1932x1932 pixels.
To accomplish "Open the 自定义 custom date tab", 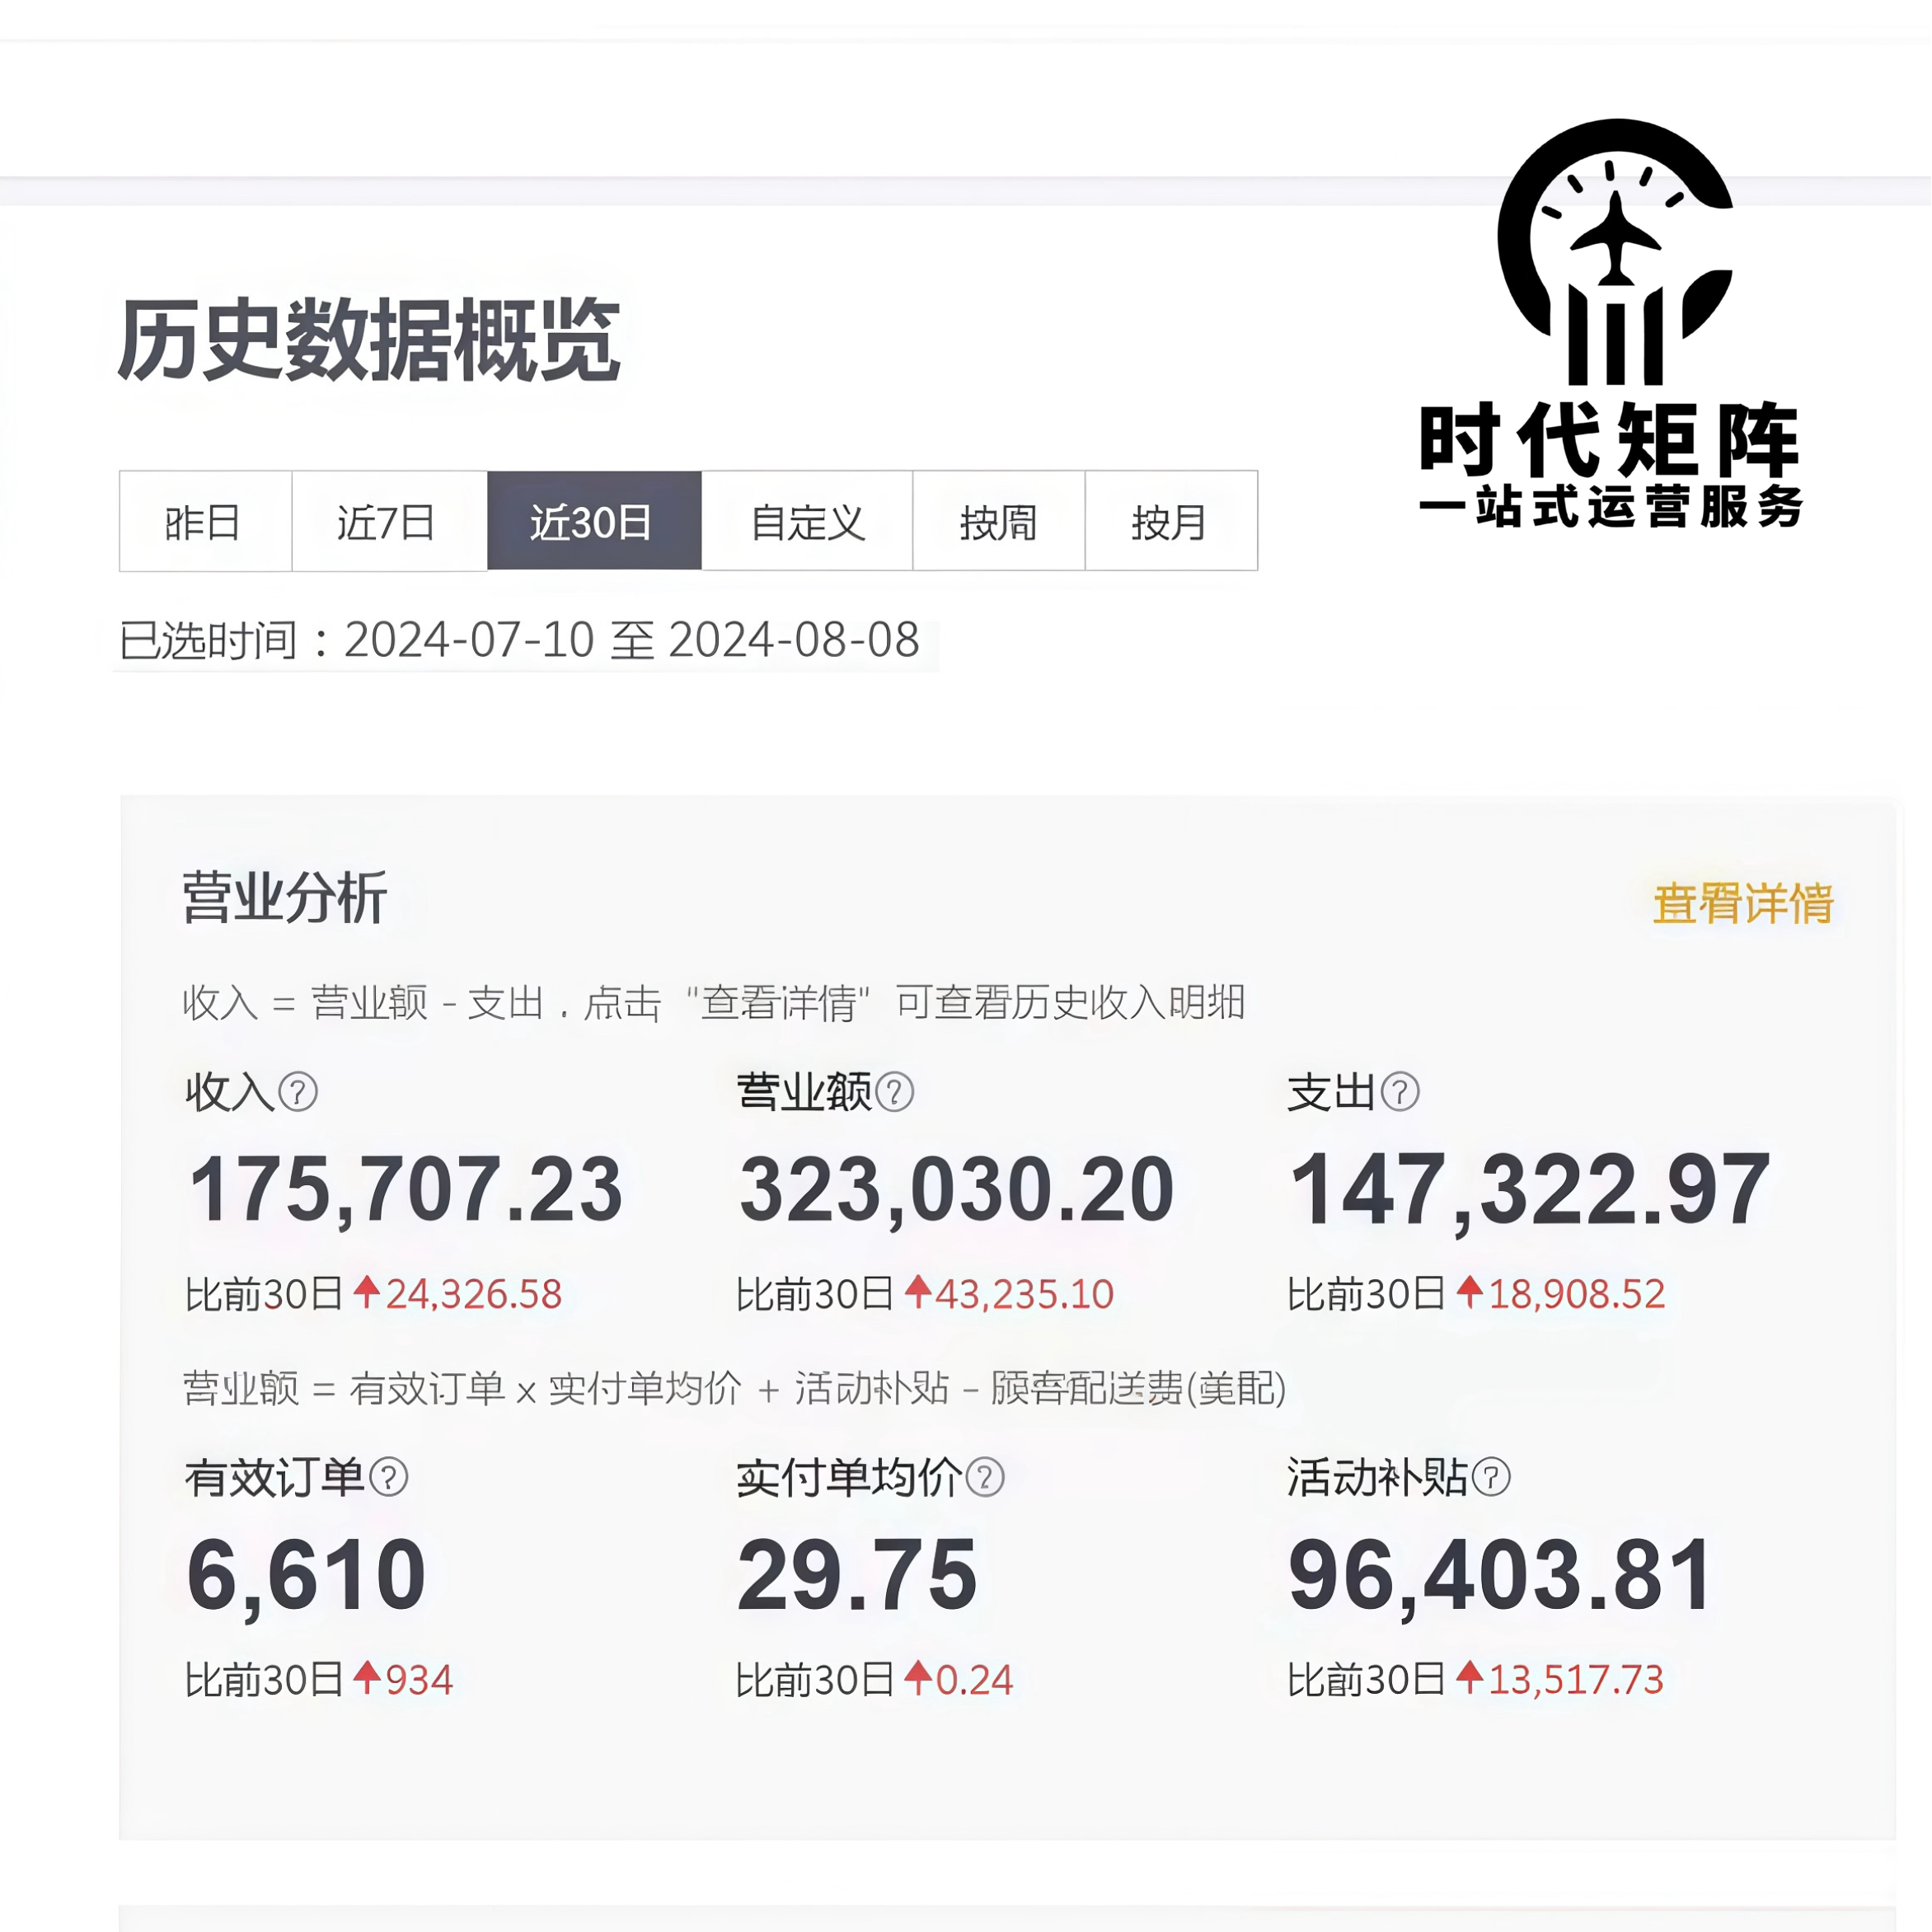I will (806, 522).
